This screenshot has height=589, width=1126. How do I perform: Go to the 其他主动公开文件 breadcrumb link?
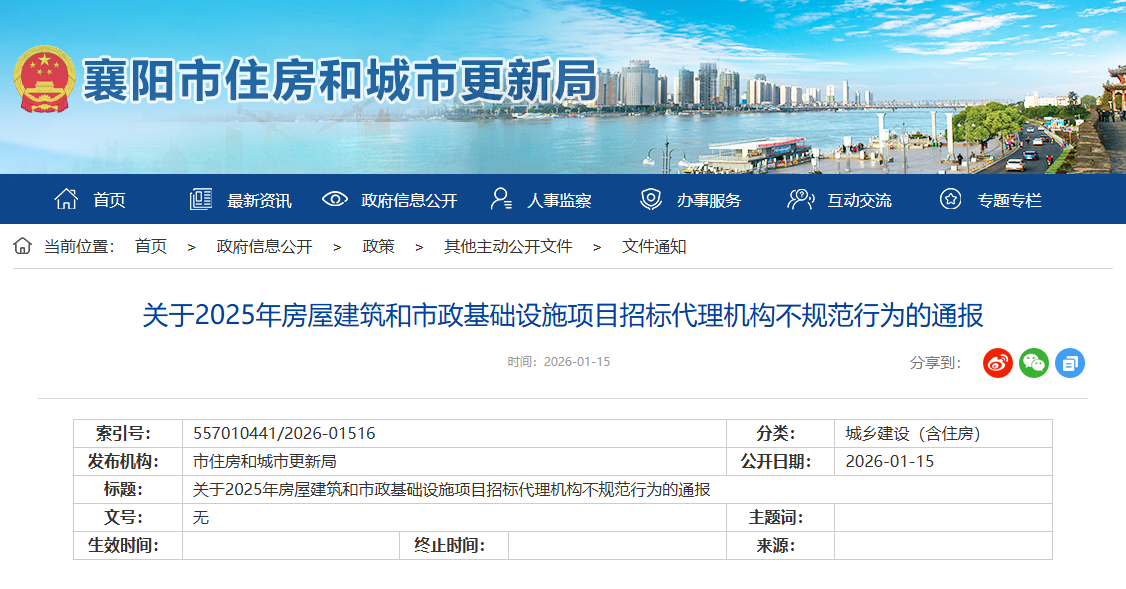[508, 246]
